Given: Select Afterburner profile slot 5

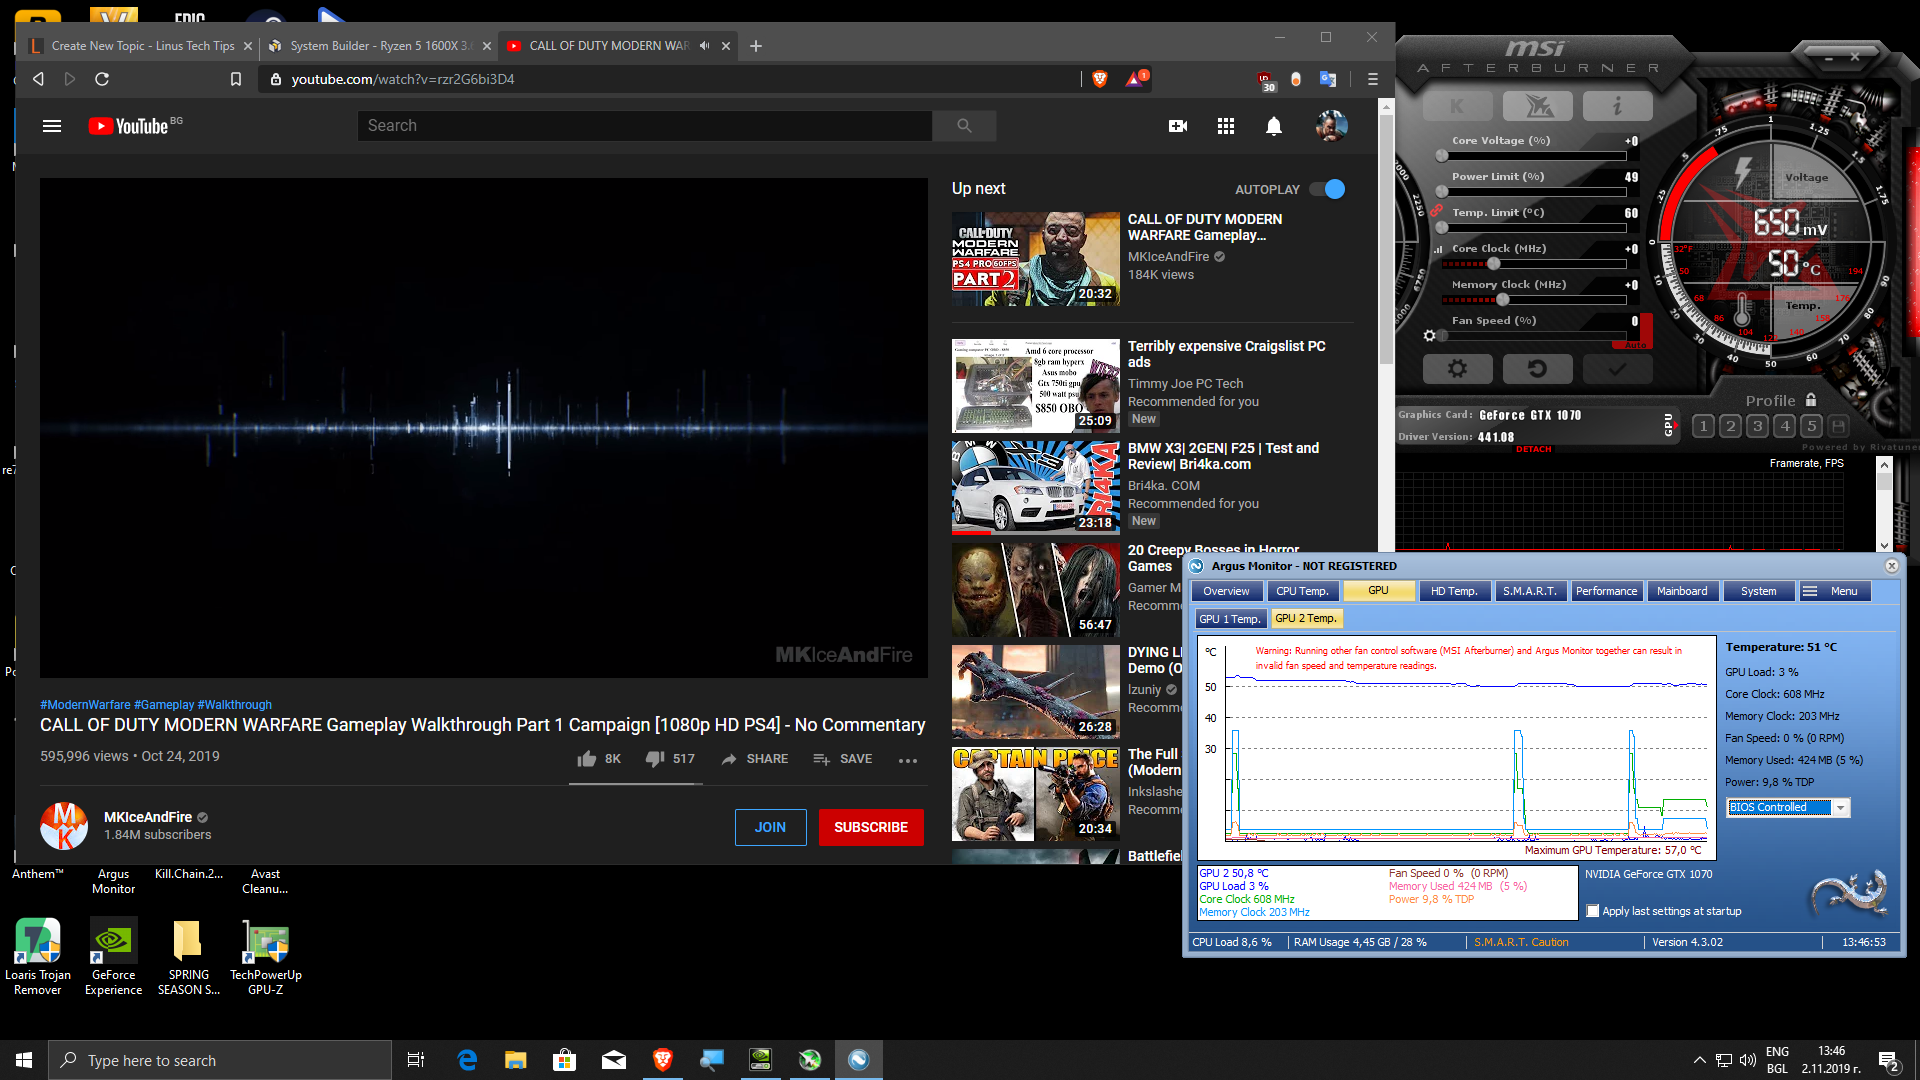Looking at the screenshot, I should point(1811,426).
